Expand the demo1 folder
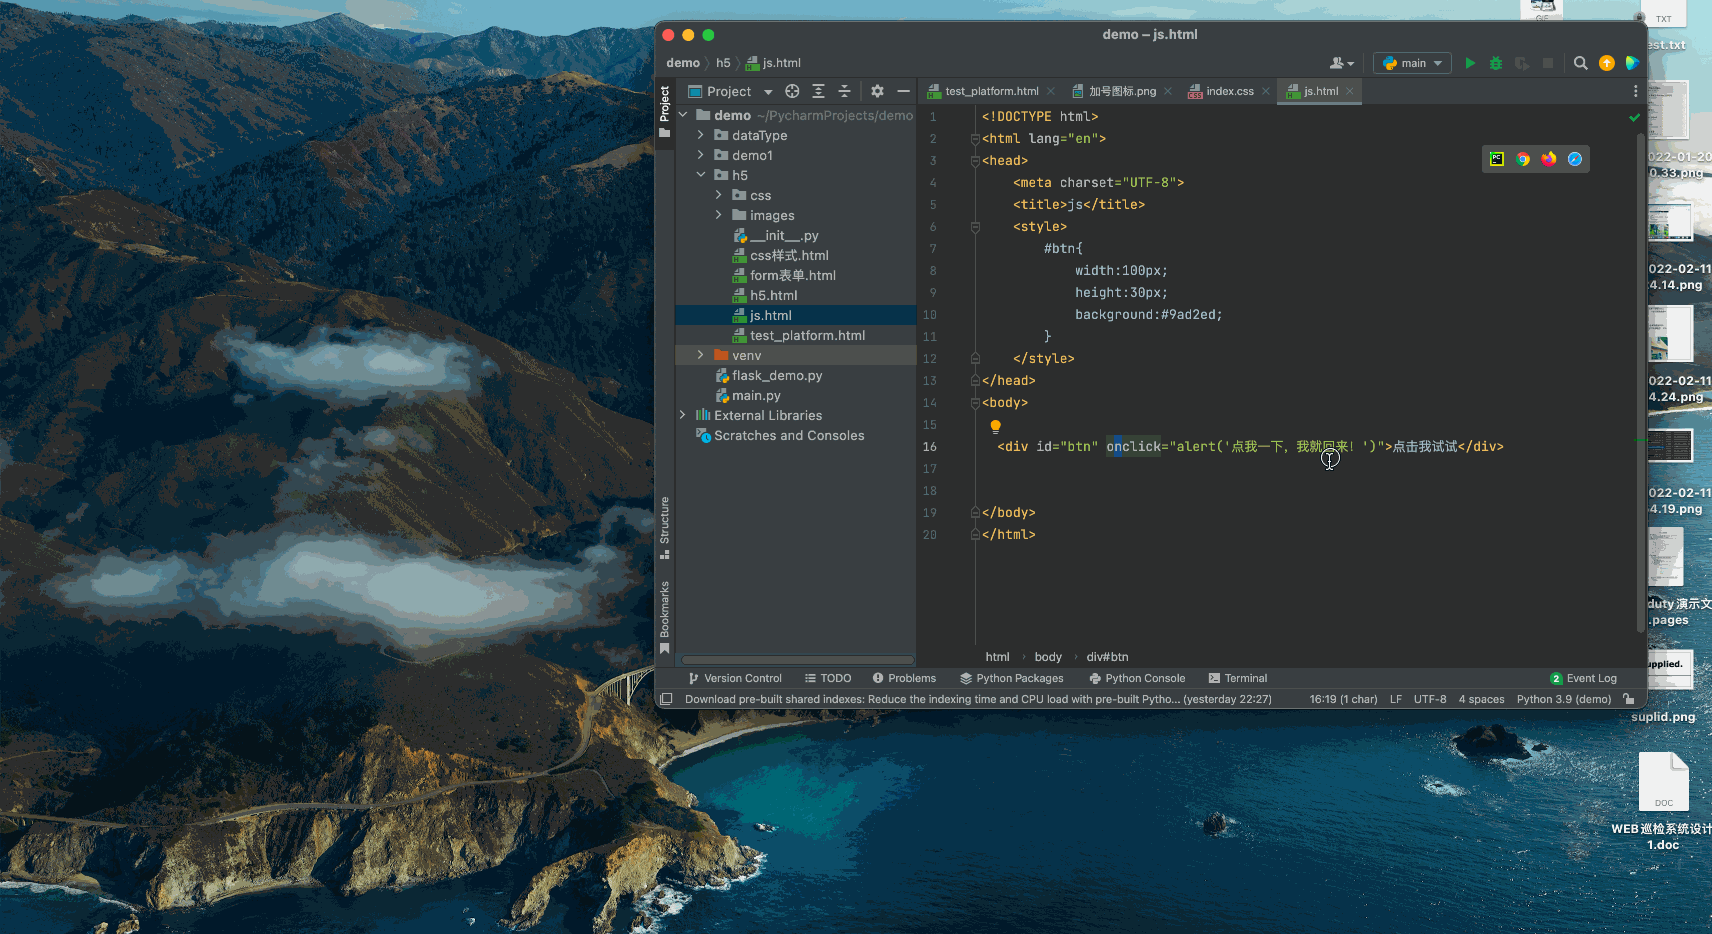 point(700,155)
